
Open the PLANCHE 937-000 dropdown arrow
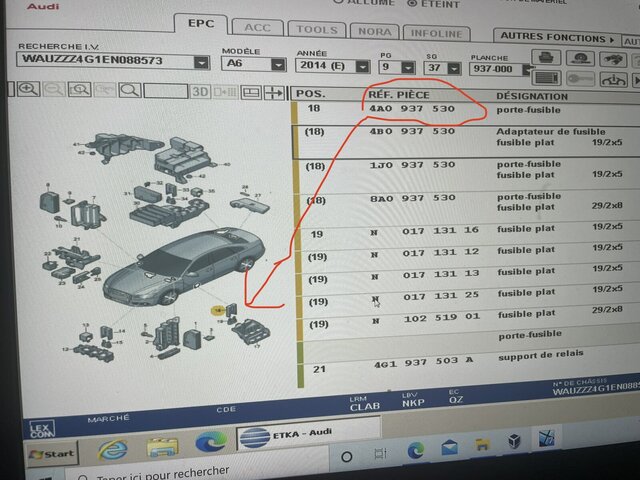526,70
